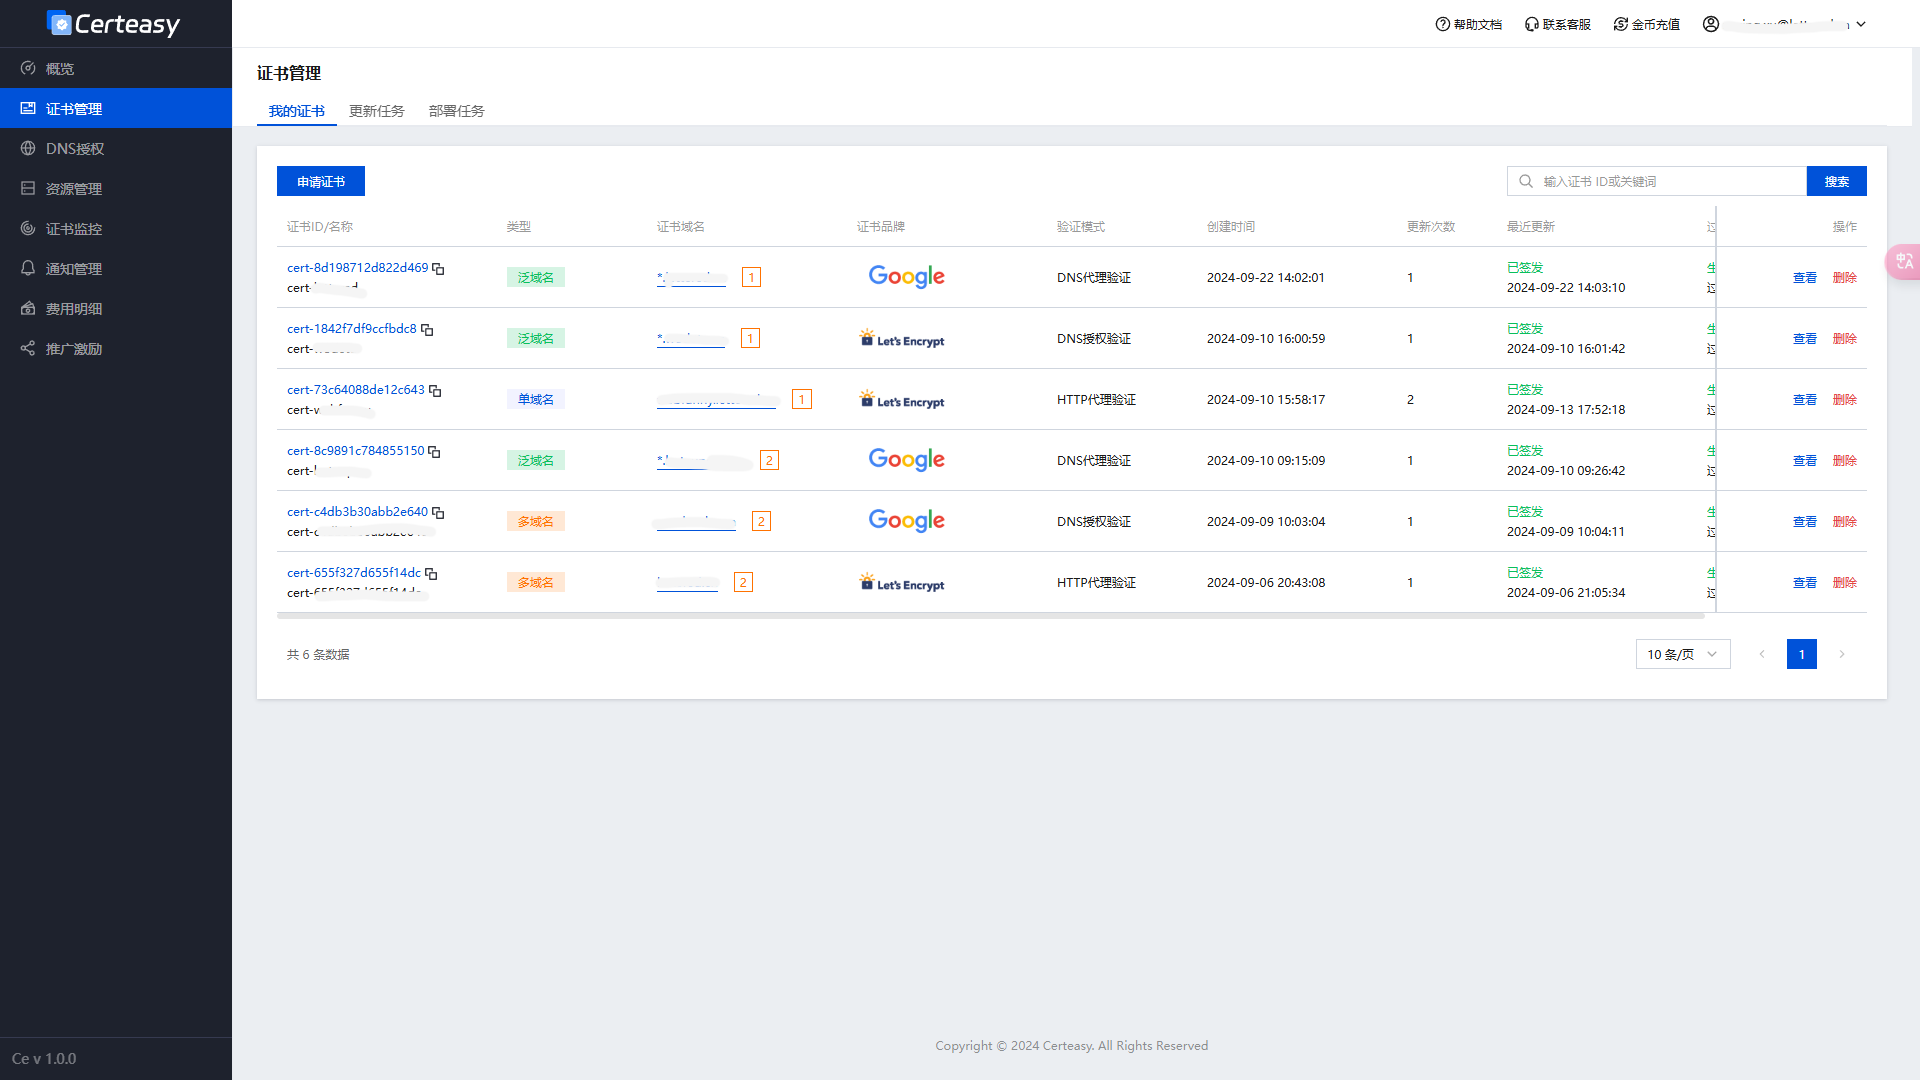This screenshot has width=1920, height=1080.
Task: Open DNS授权 menu item
Action: tap(116, 149)
